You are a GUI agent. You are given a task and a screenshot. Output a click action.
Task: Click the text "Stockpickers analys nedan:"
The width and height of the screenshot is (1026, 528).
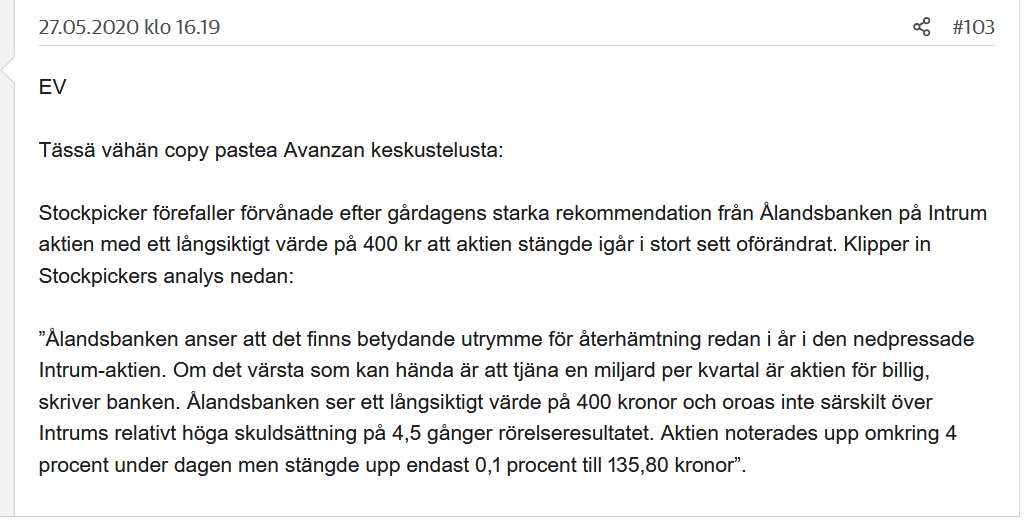coord(165,275)
